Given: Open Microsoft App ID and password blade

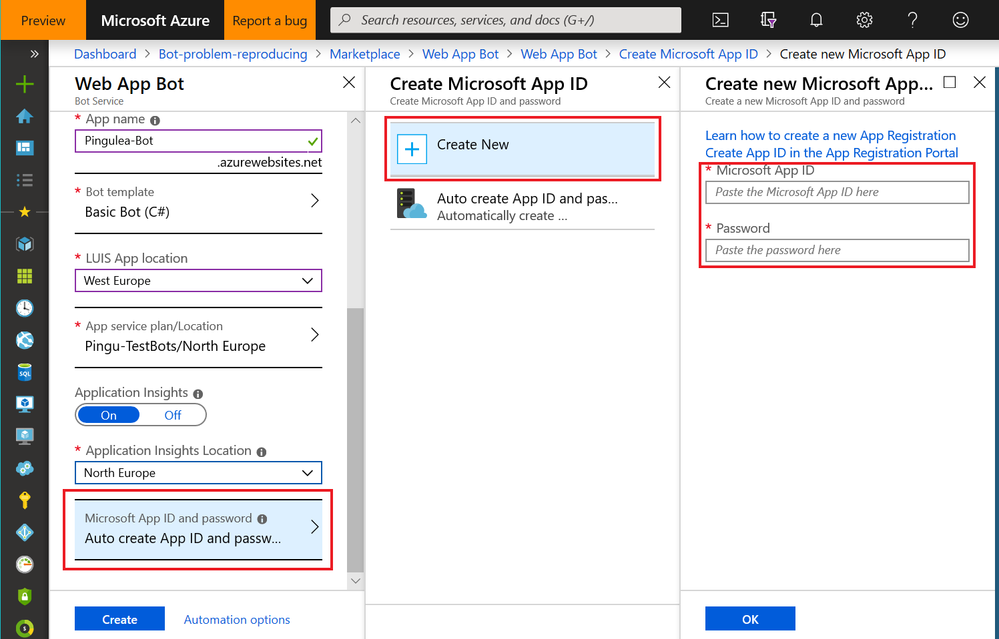Looking at the screenshot, I should point(198,529).
